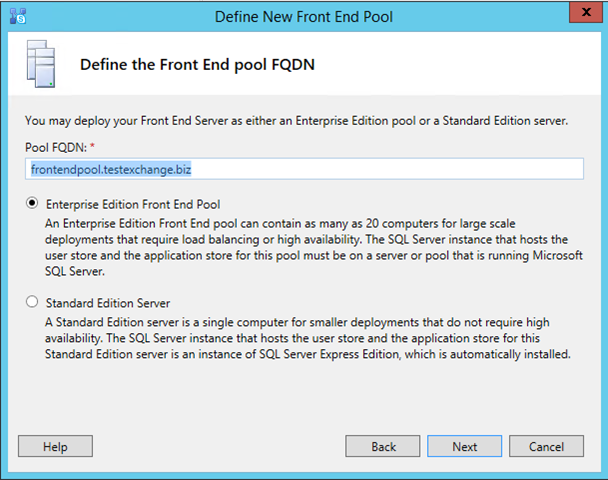Click the highlighted frontendpool.testexchange.biz text
The width and height of the screenshot is (608, 480).
pos(111,169)
